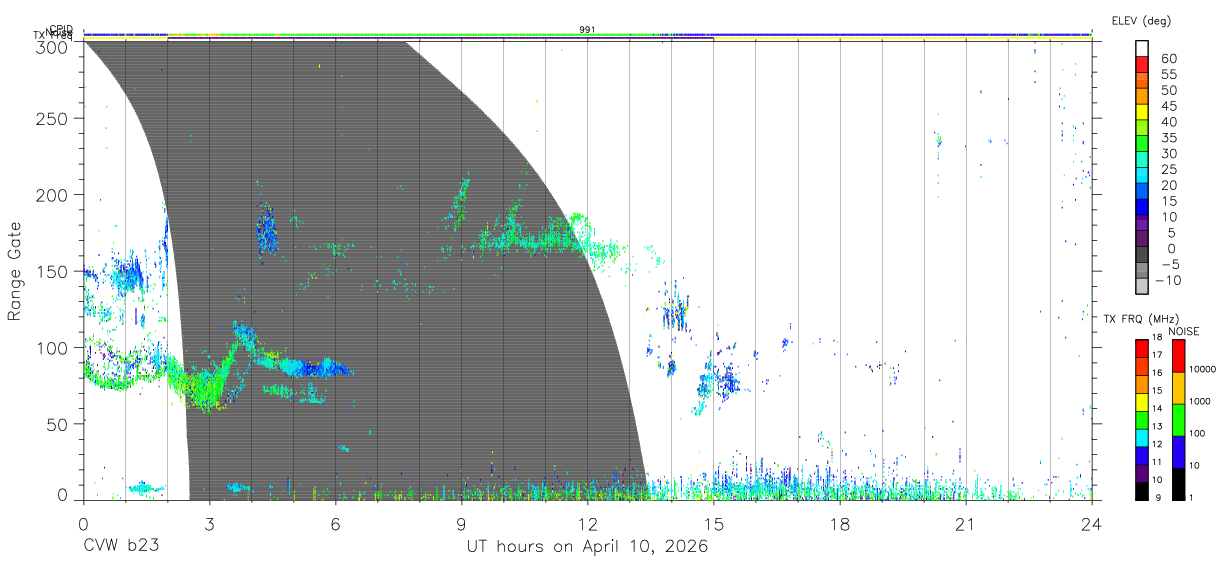Click the '18' tick label on the UT hours axis
This screenshot has height=567, width=1228.
[839, 524]
